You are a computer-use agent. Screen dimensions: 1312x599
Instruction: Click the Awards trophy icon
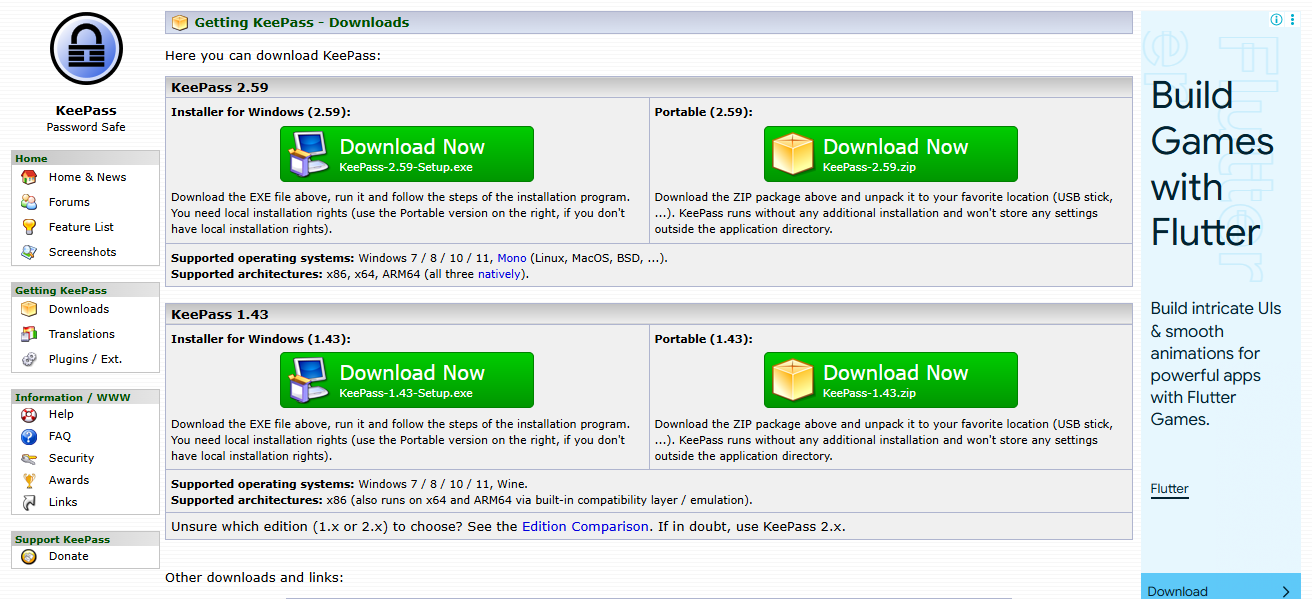(x=29, y=480)
